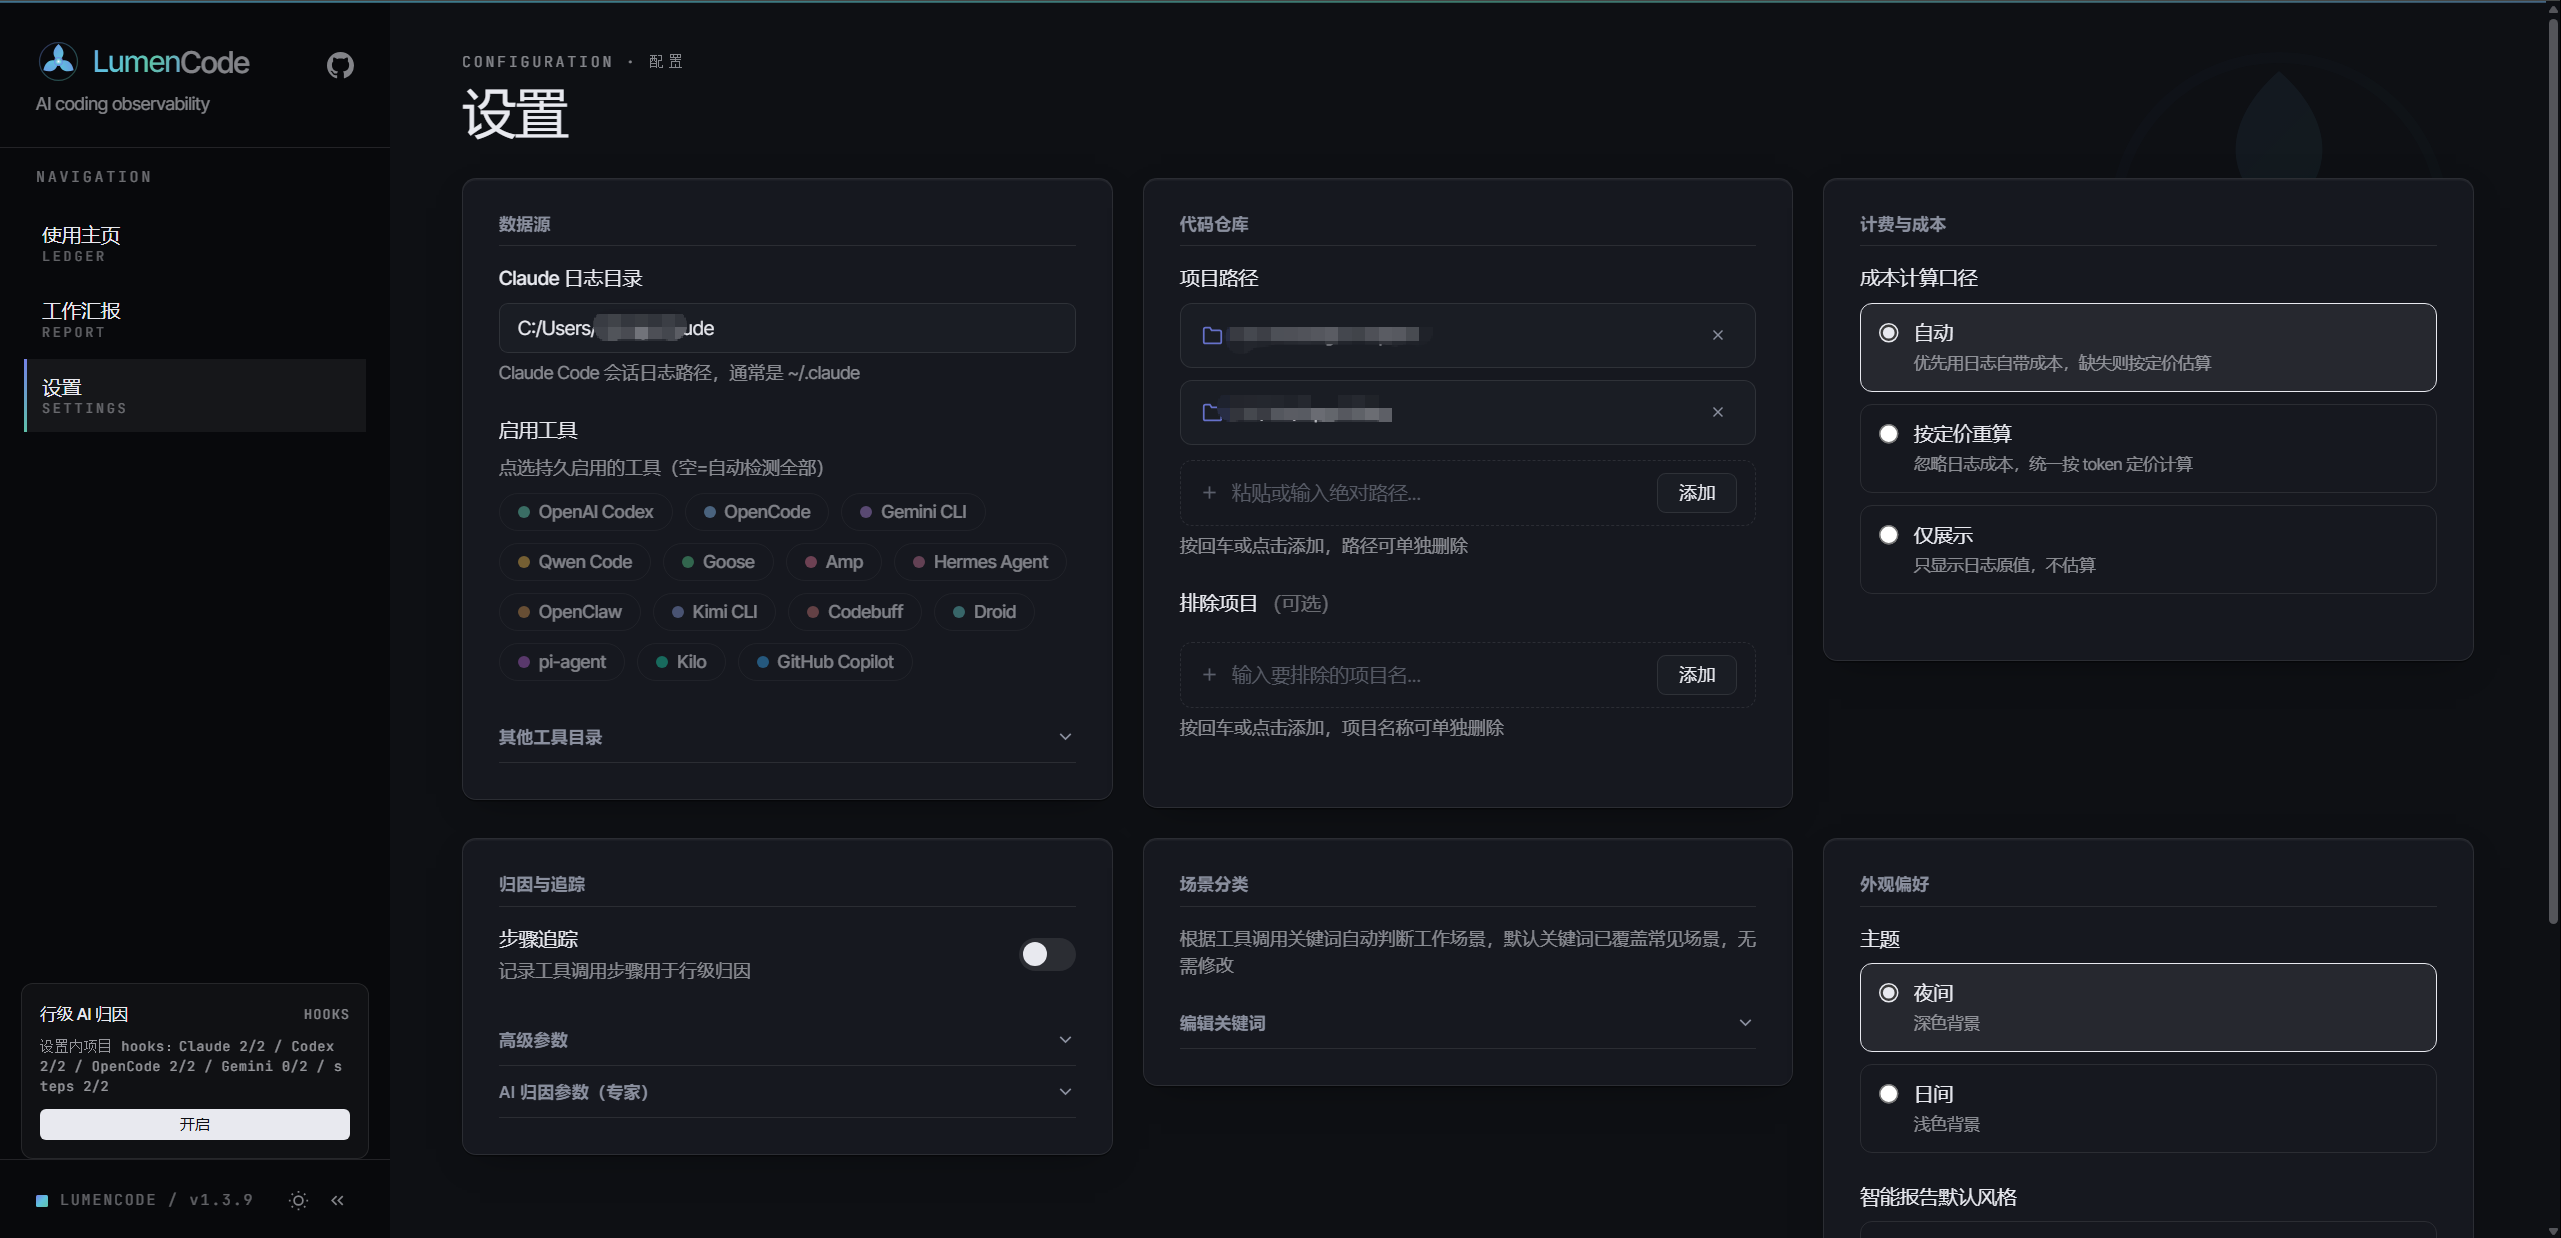The height and width of the screenshot is (1238, 2561).
Task: Expand the 高级参数 section
Action: 787,1040
